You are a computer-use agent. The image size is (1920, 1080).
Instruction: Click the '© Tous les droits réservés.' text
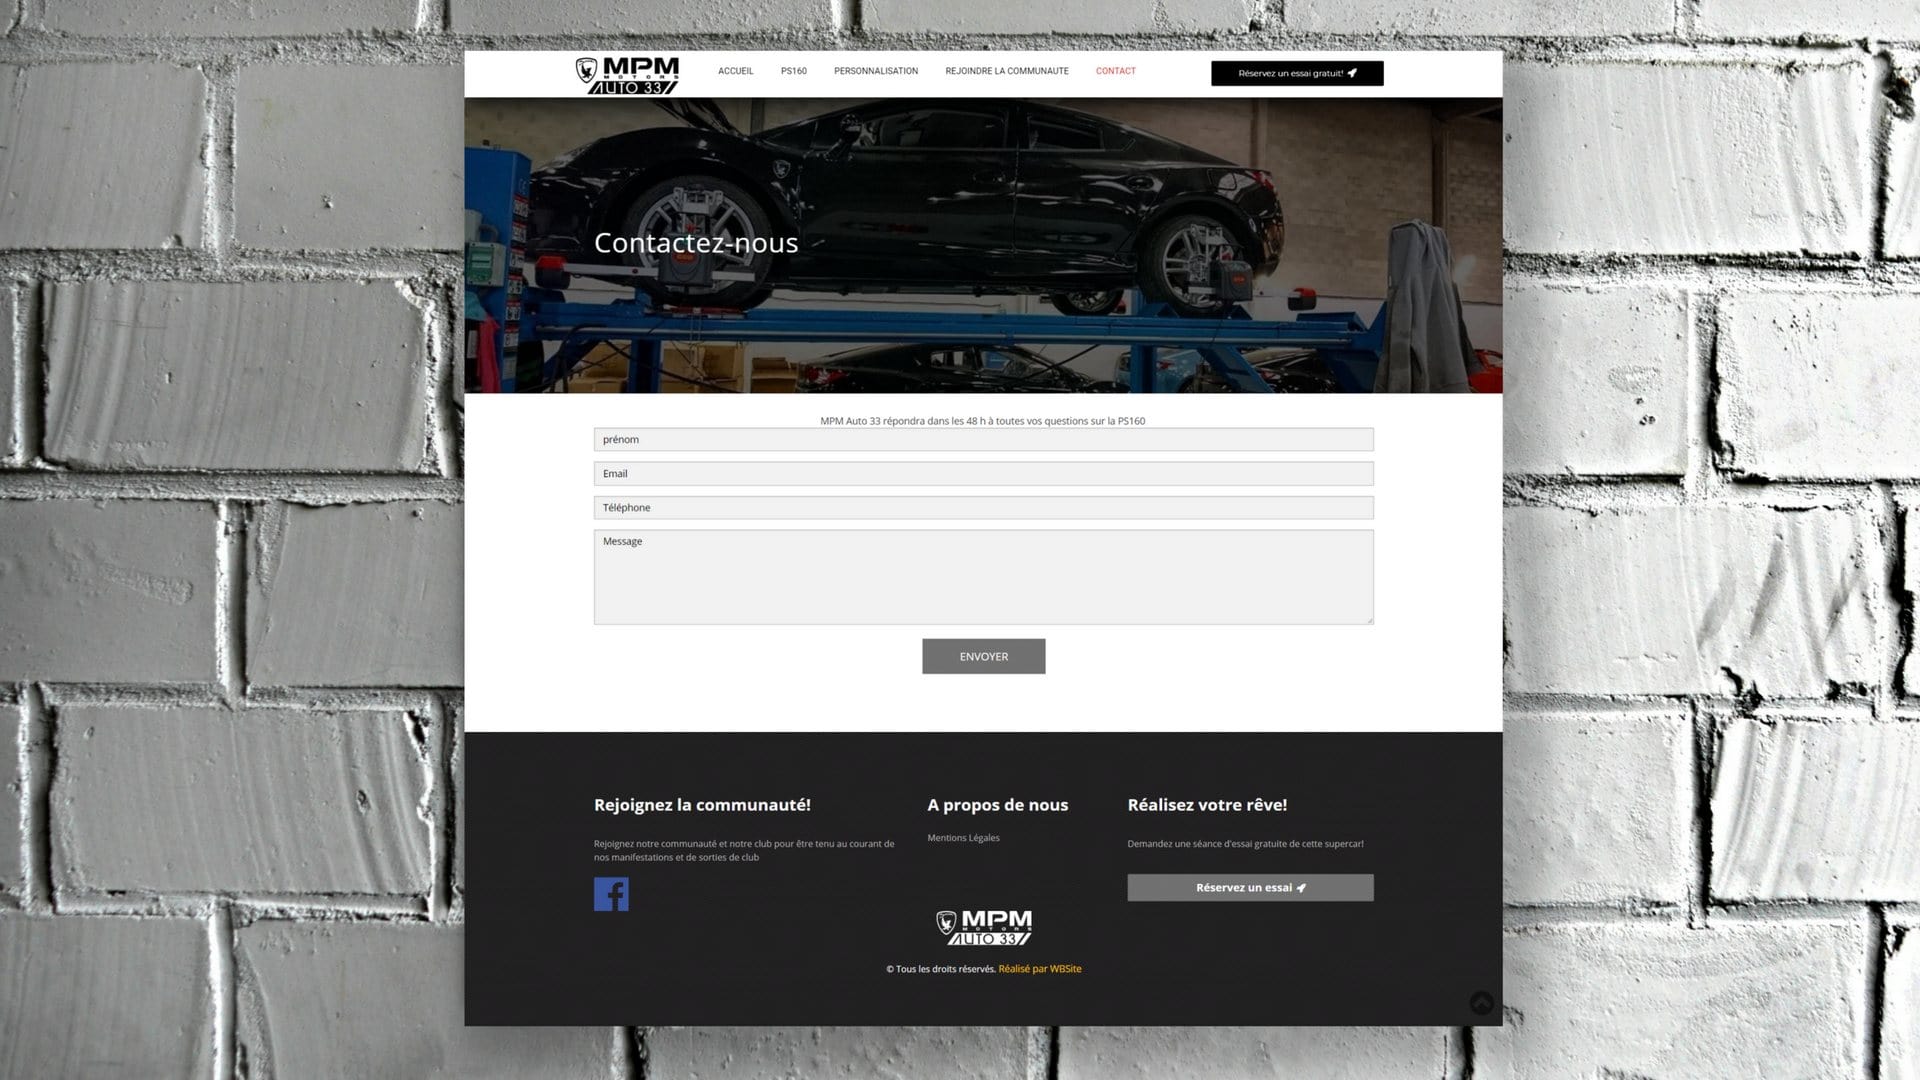point(940,969)
